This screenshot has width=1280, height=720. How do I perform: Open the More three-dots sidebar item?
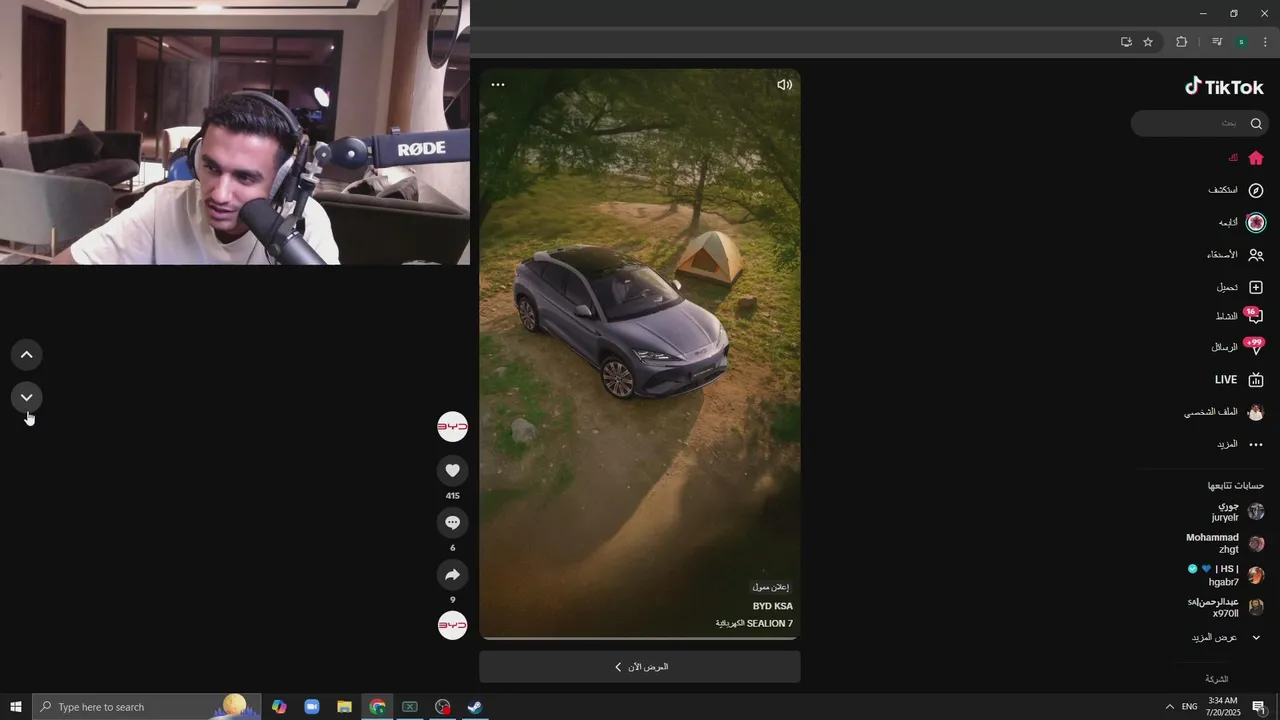click(x=1241, y=444)
